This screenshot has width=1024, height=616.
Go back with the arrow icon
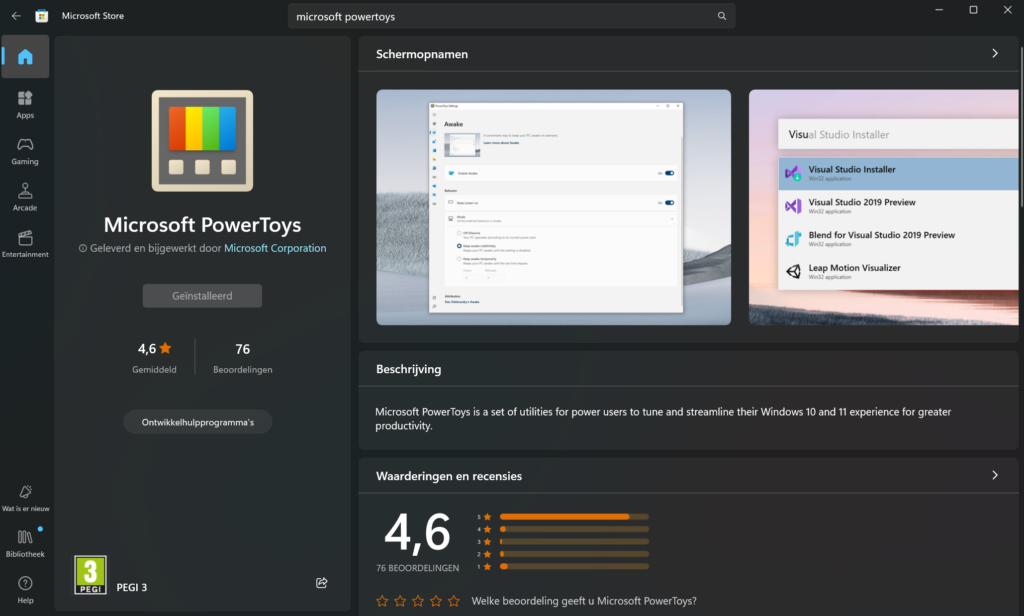(16, 16)
